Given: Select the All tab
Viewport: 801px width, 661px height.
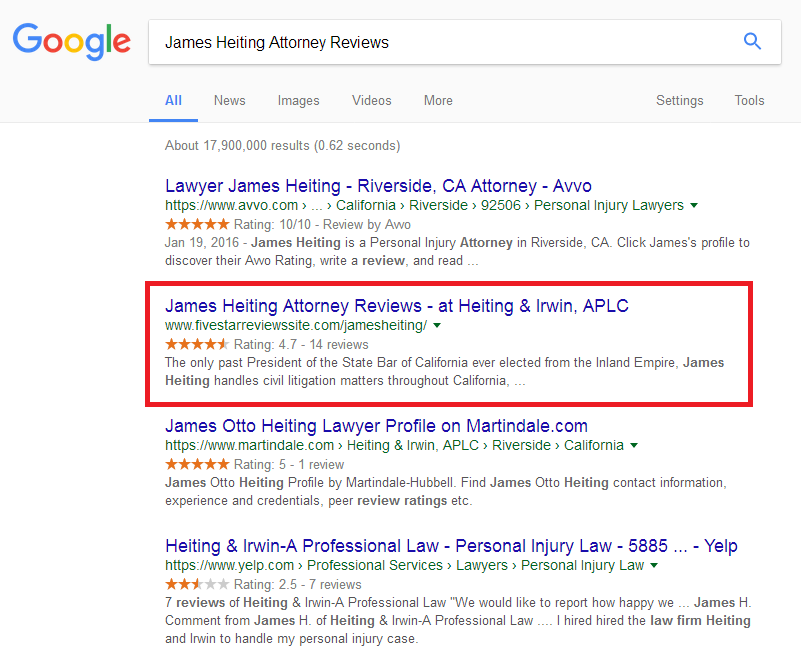Looking at the screenshot, I should 173,100.
